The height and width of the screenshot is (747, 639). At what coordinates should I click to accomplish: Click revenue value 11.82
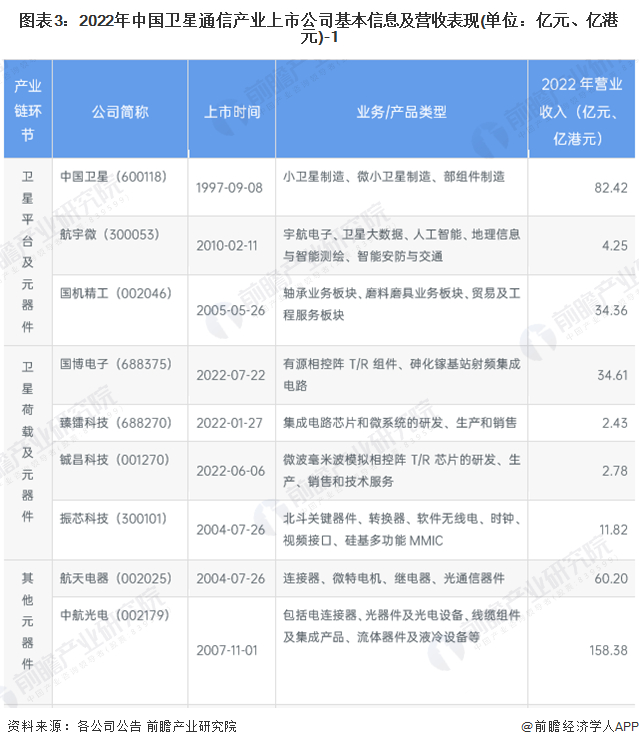point(613,530)
